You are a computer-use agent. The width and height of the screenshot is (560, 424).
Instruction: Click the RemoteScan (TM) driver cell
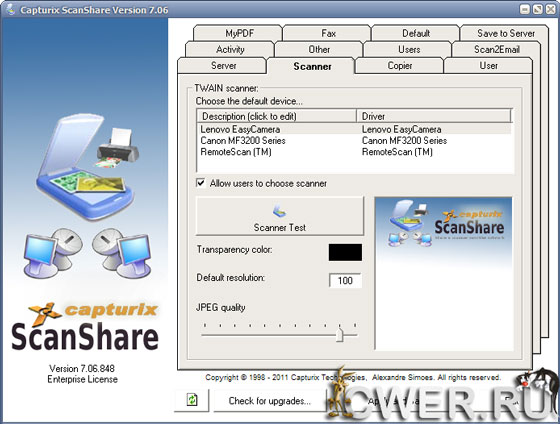[x=397, y=152]
